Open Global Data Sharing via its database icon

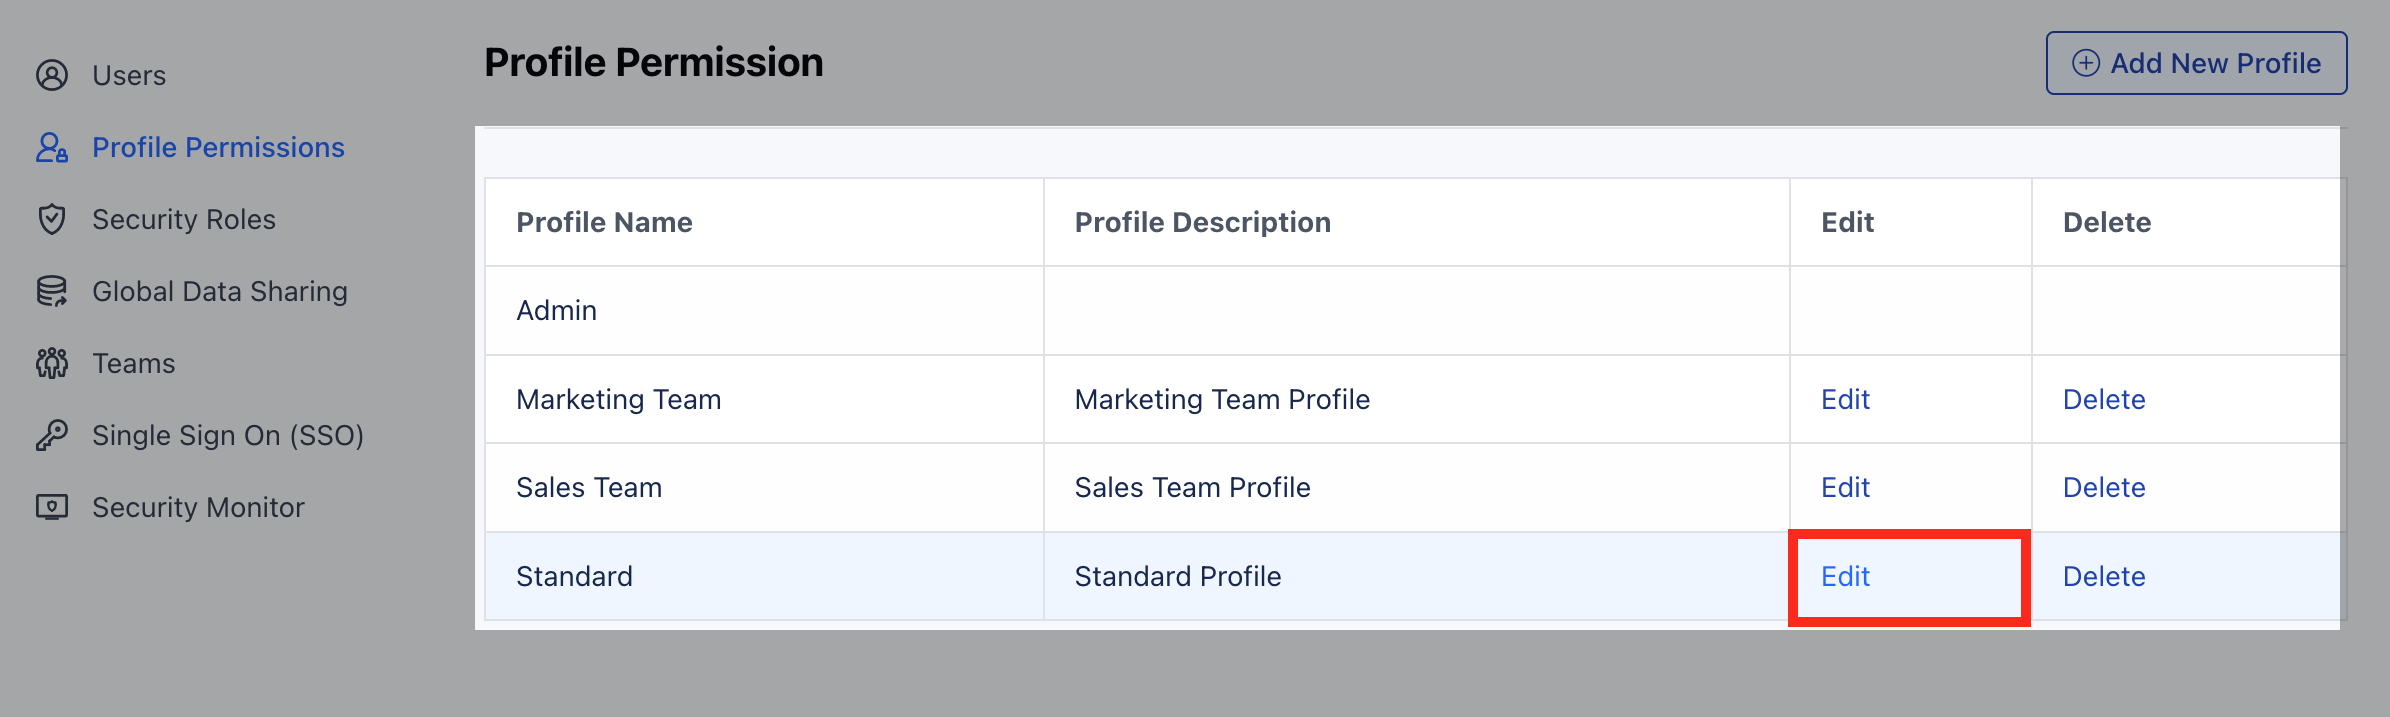(52, 291)
